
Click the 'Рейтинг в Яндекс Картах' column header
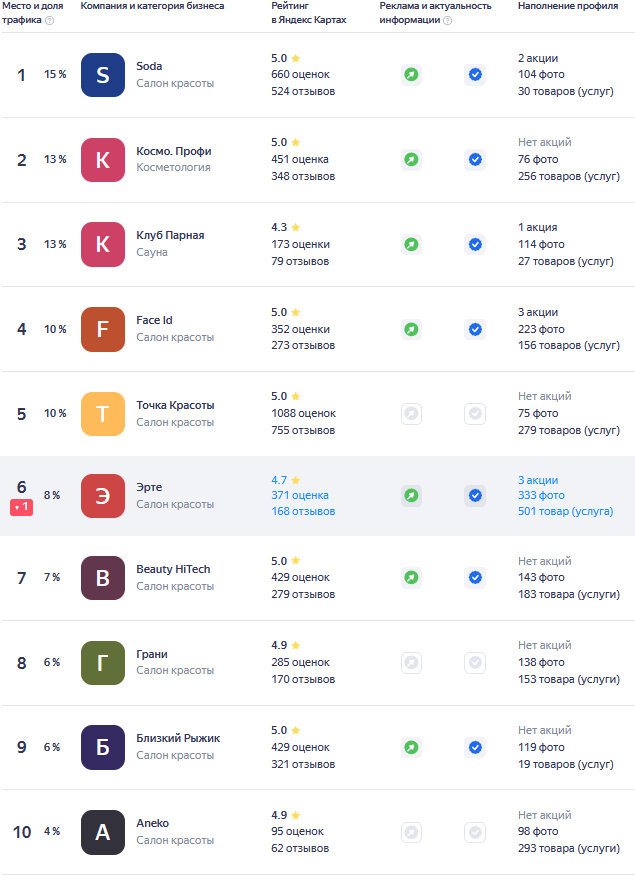click(309, 13)
